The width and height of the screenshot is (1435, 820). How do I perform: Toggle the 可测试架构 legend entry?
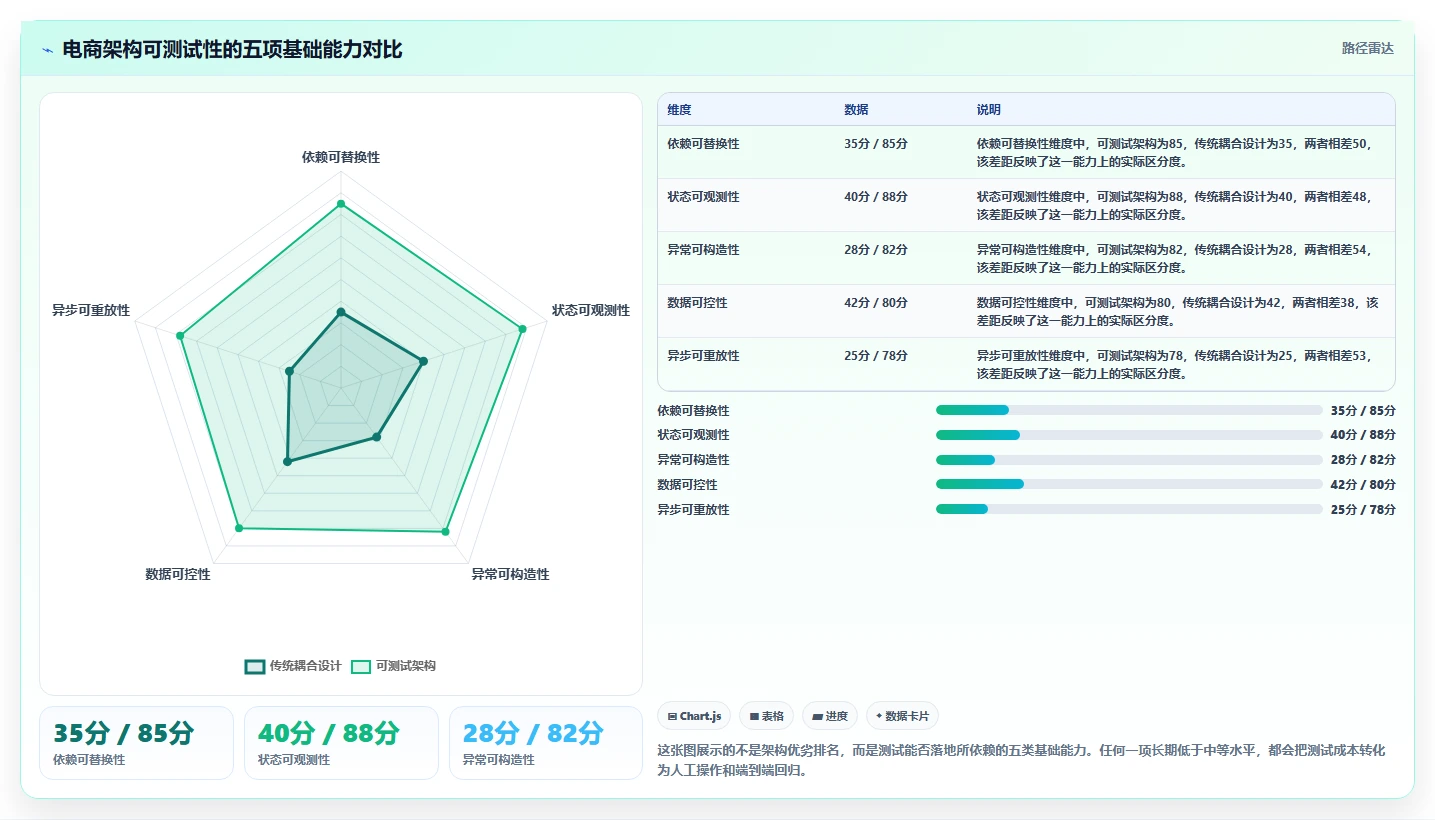pos(393,666)
